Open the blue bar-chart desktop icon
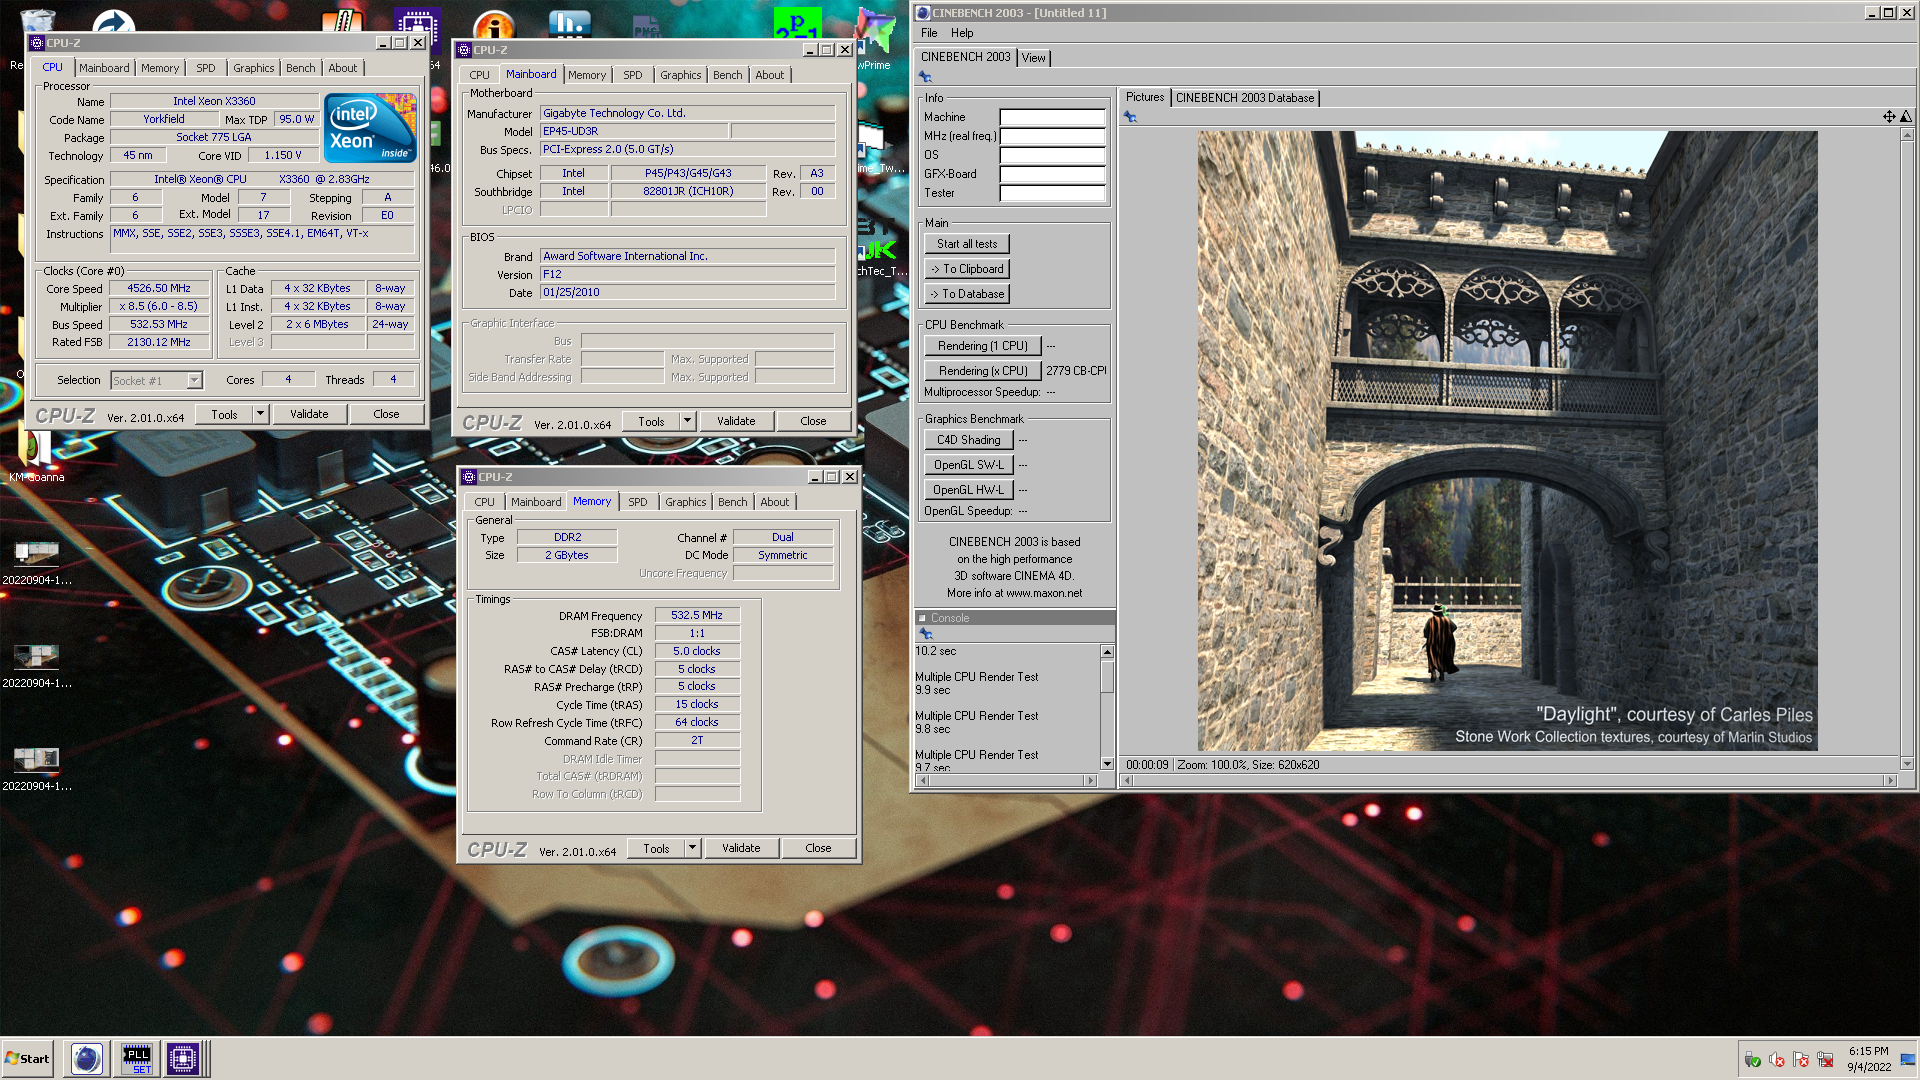The image size is (1920, 1080). coord(570,22)
